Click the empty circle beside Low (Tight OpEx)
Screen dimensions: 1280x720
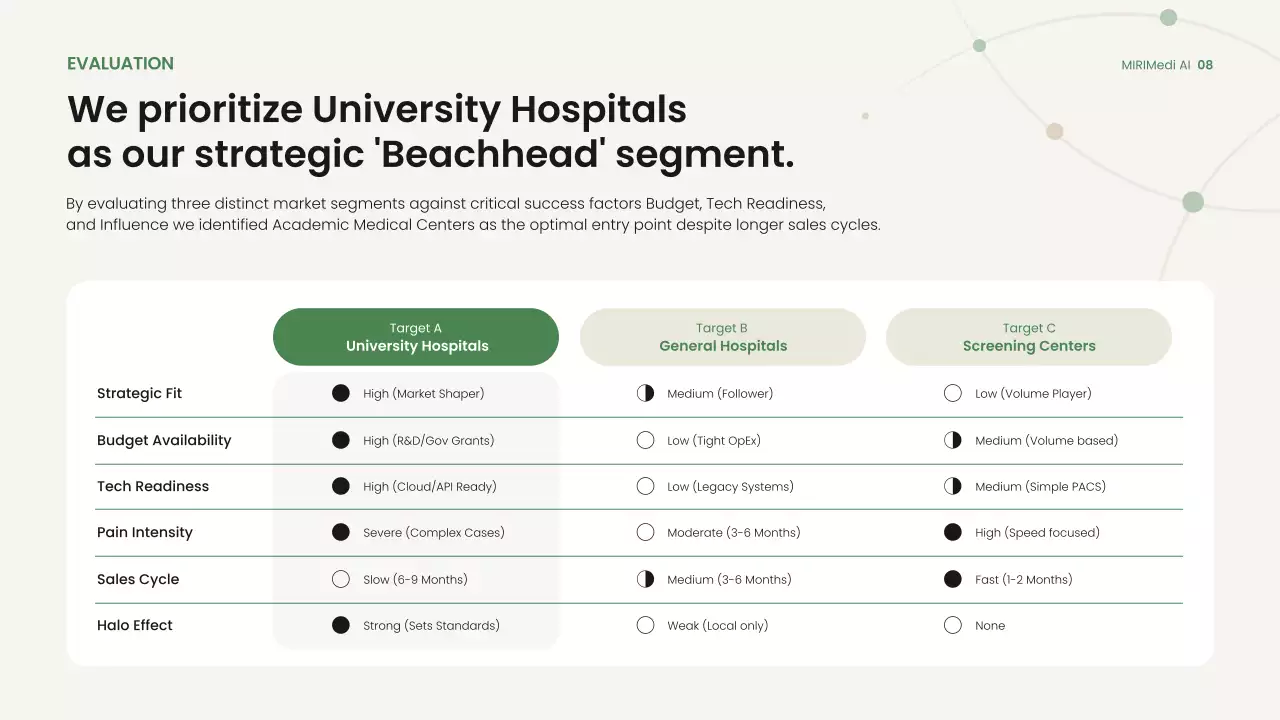[646, 440]
